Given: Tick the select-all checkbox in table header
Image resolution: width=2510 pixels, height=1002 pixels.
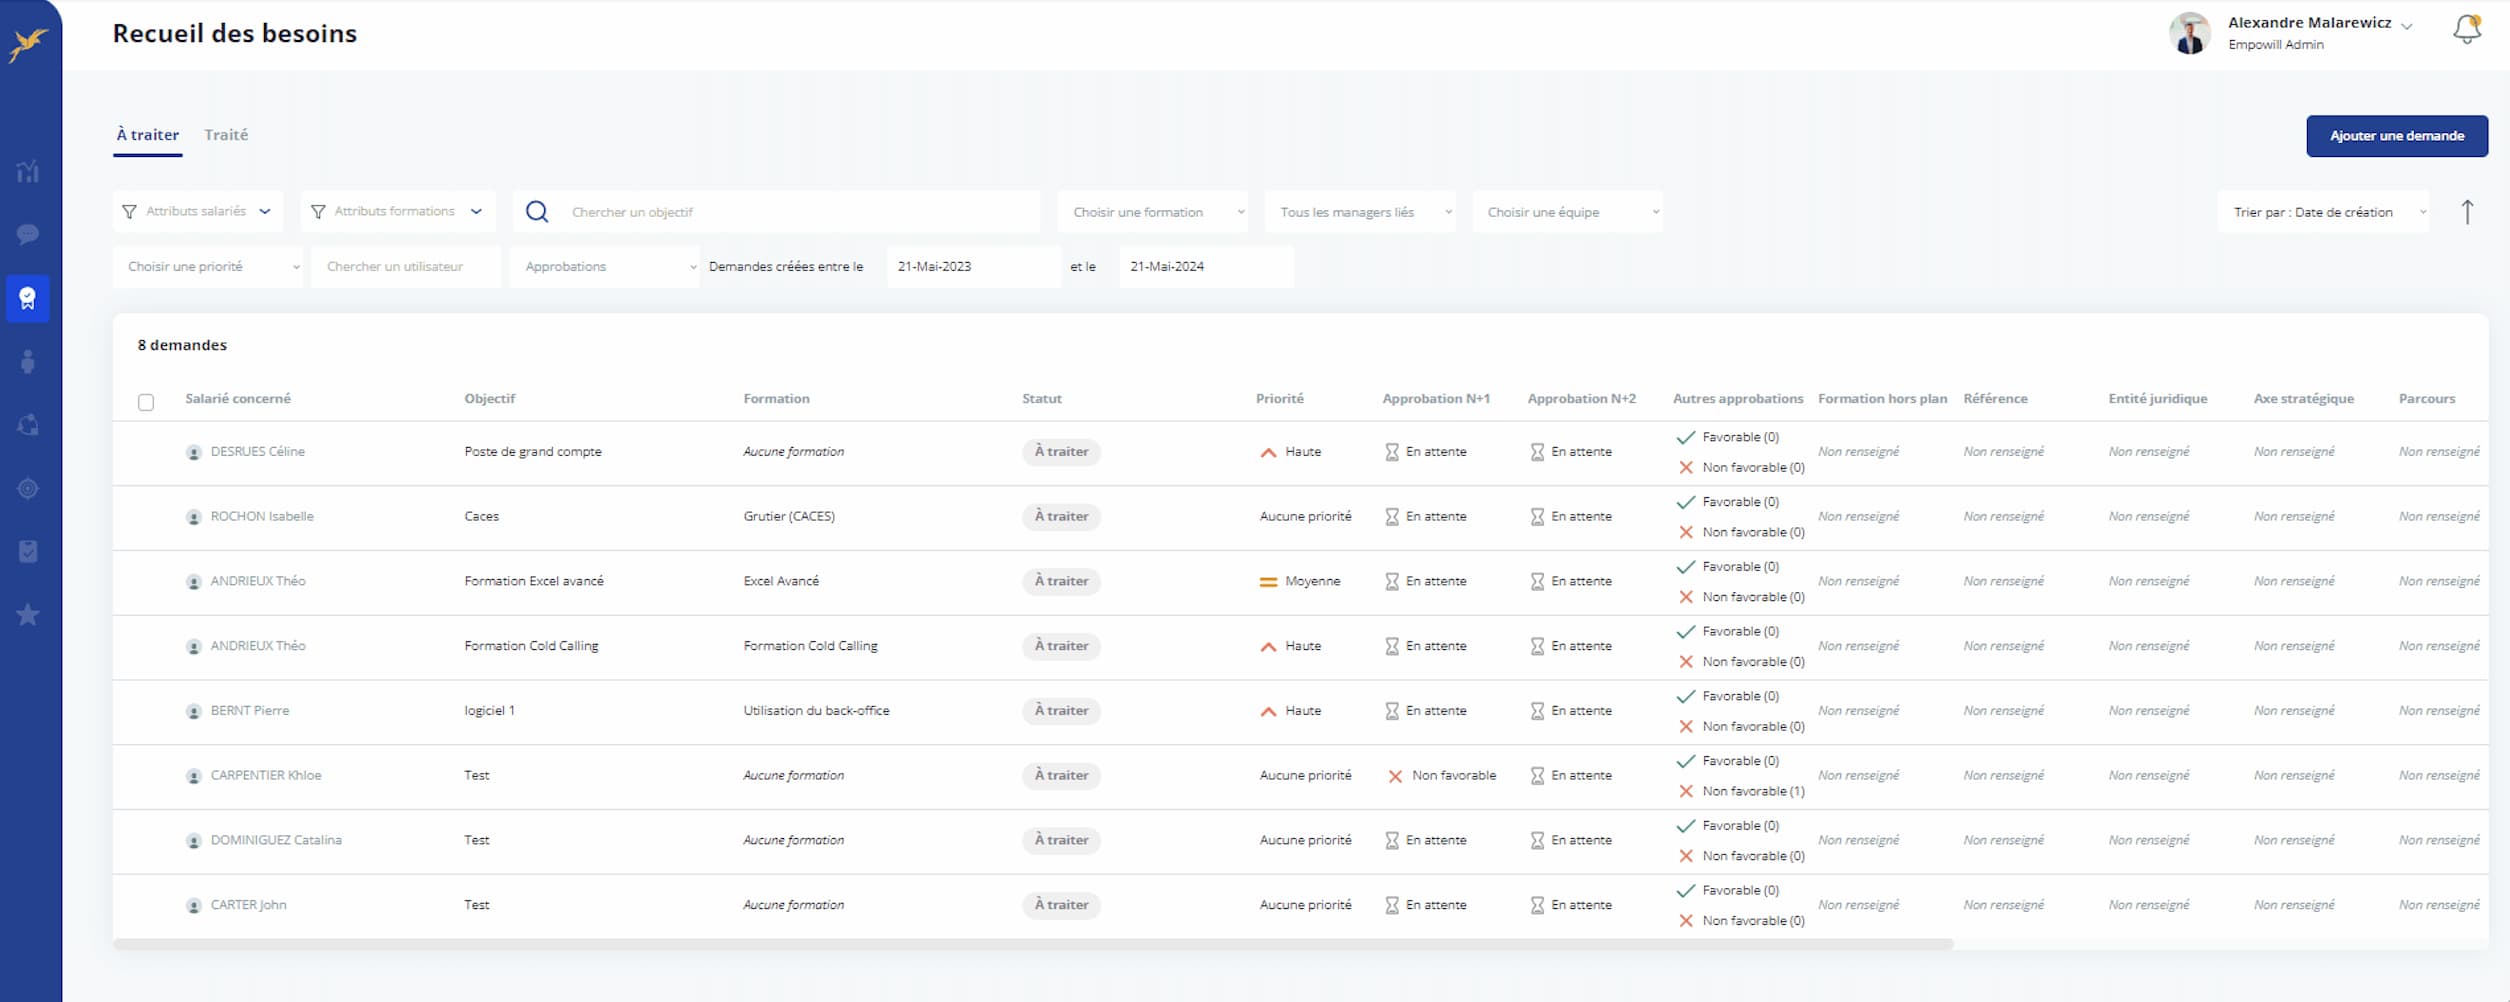Looking at the screenshot, I should coord(146,402).
